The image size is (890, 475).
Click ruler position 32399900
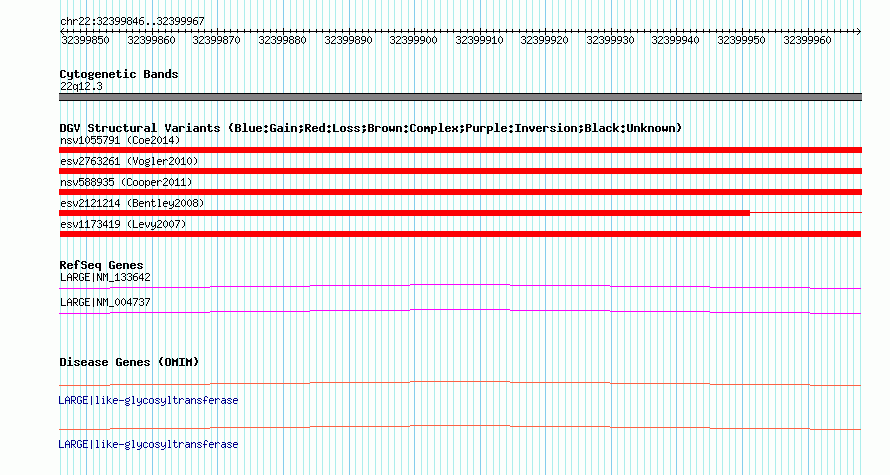pyautogui.click(x=413, y=40)
